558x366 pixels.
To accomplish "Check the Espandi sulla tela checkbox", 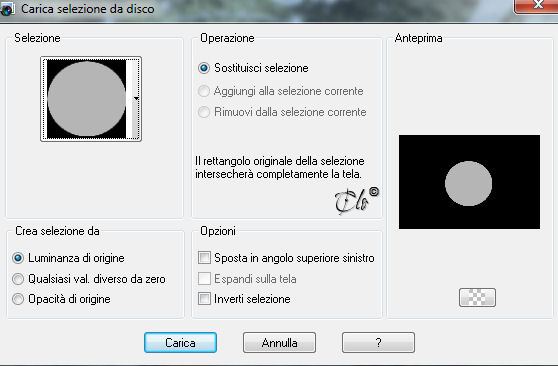I will [x=204, y=278].
